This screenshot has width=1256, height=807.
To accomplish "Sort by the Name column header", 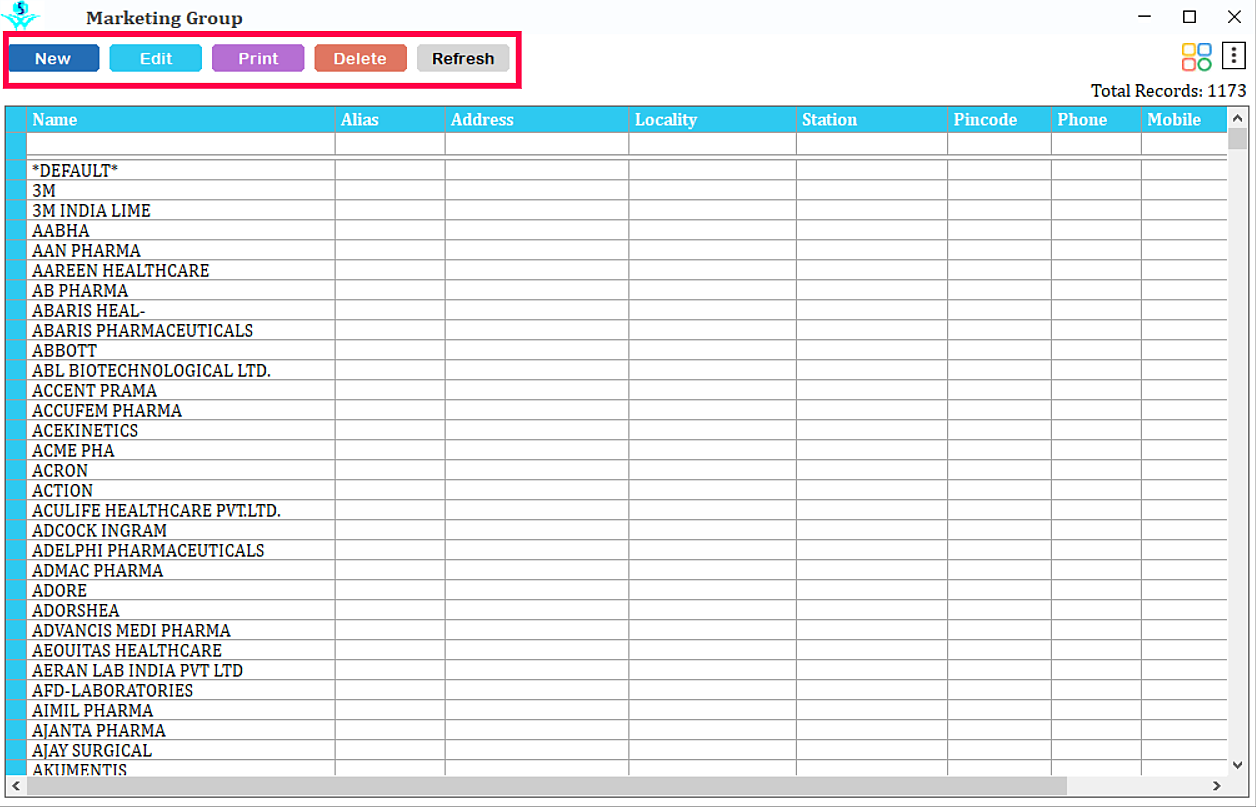I will tap(181, 119).
